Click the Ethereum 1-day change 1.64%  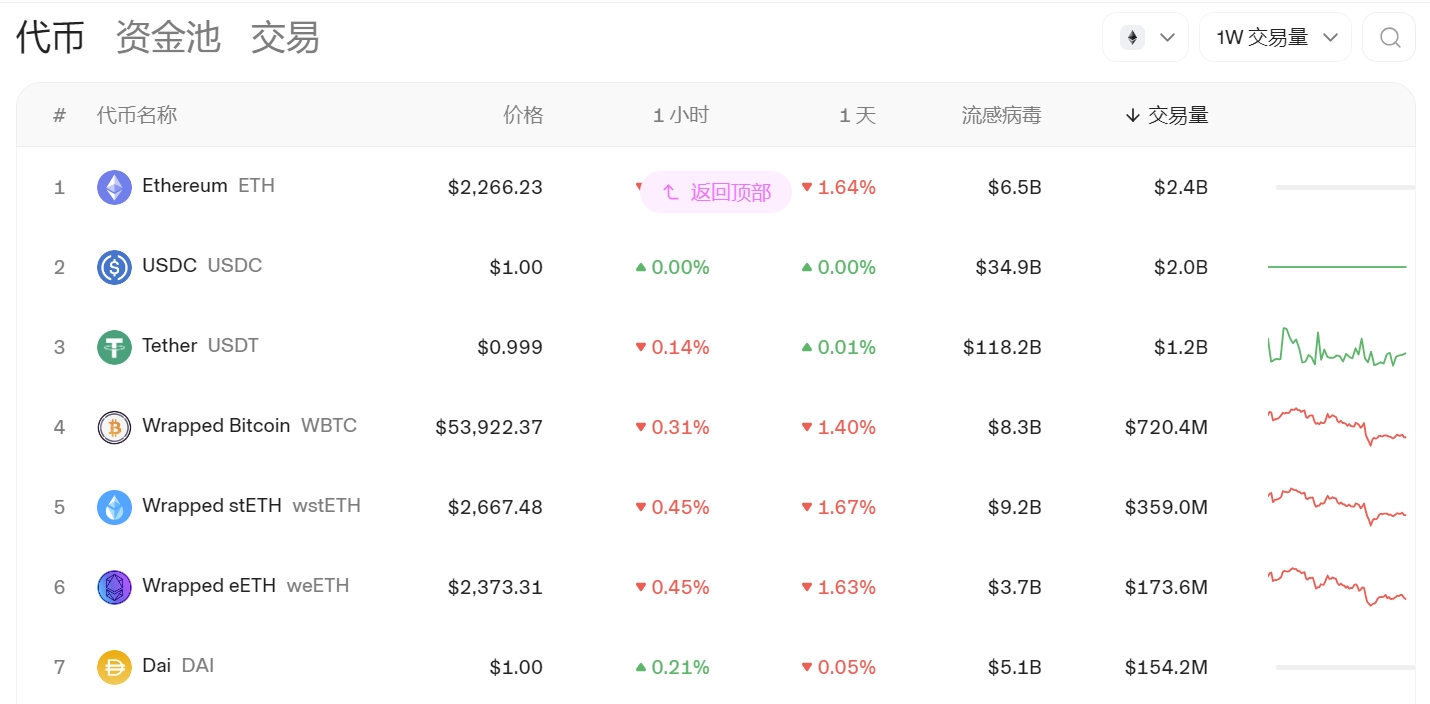838,187
